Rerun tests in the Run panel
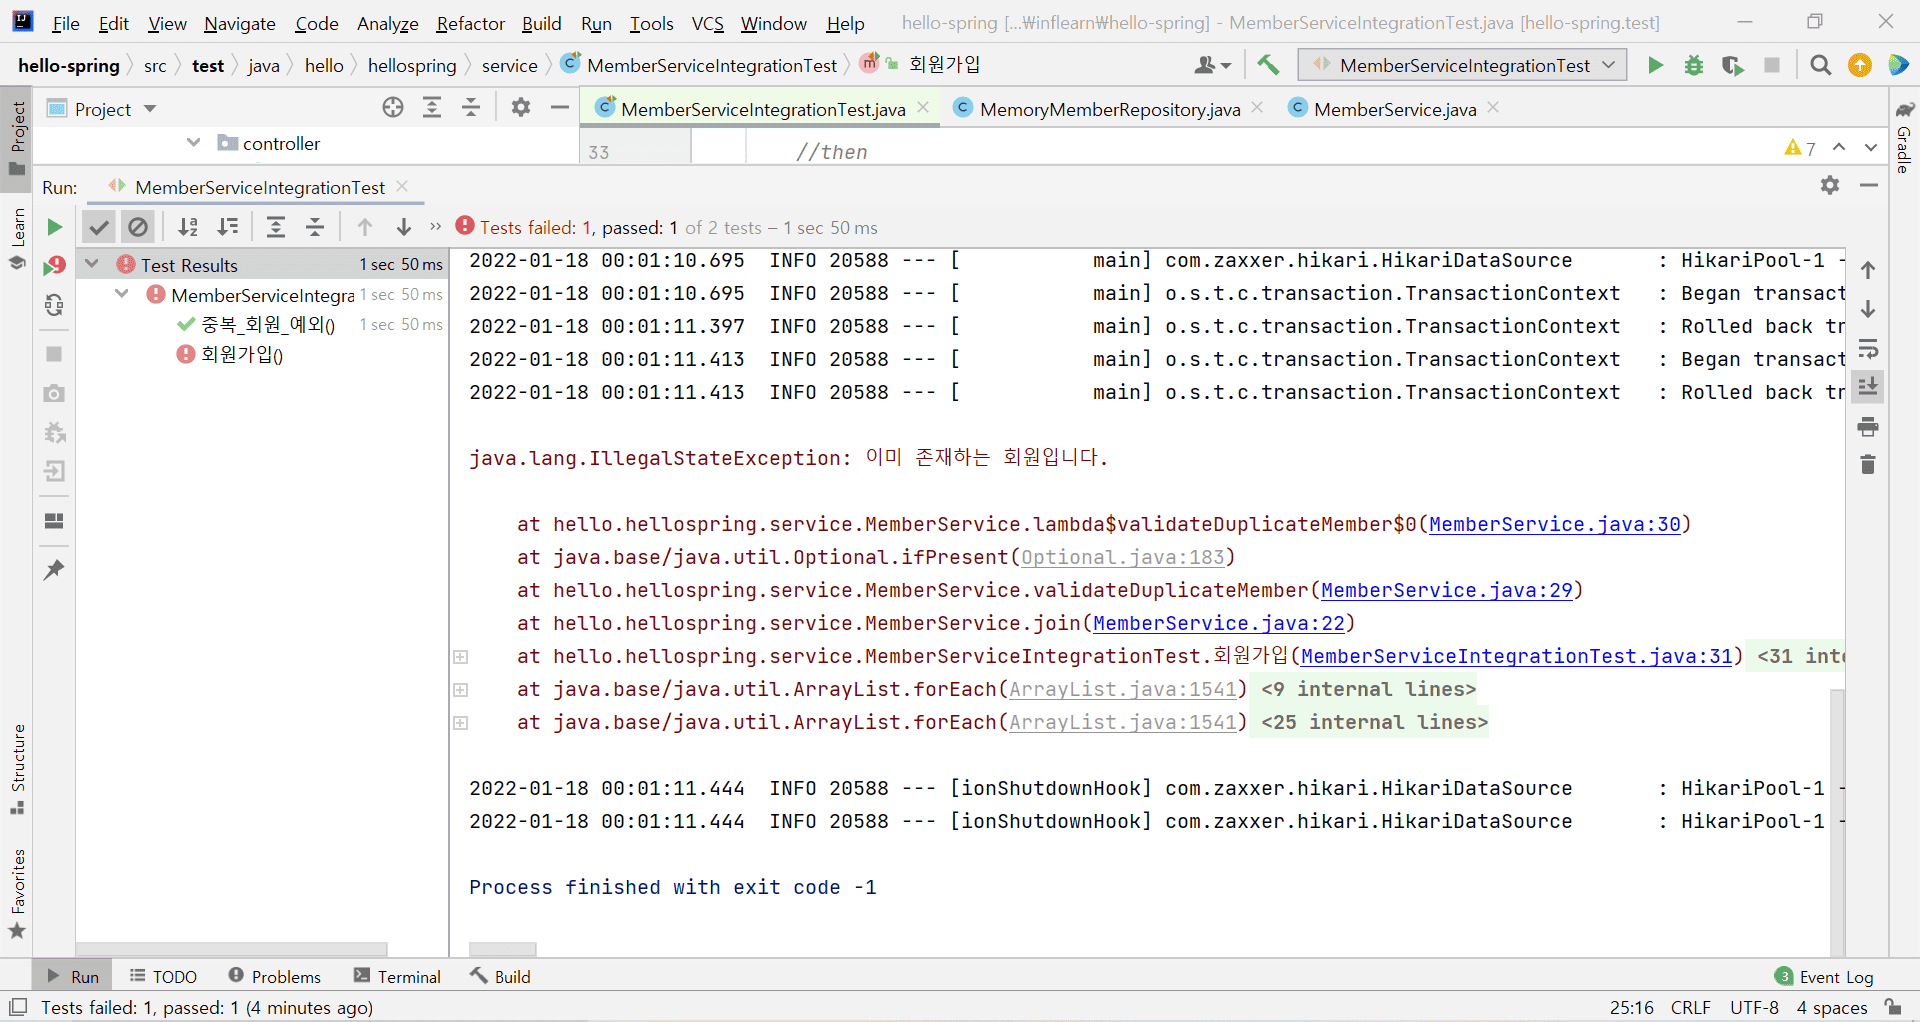This screenshot has width=1920, height=1022. [54, 227]
